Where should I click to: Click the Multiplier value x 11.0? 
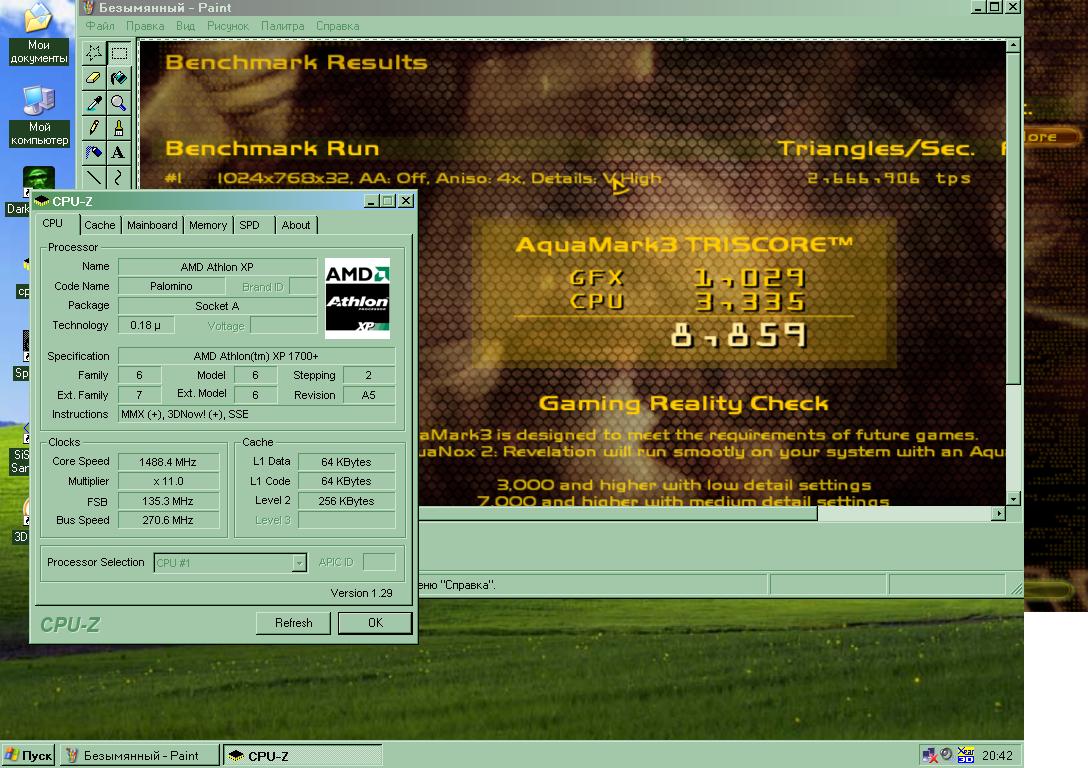[168, 481]
